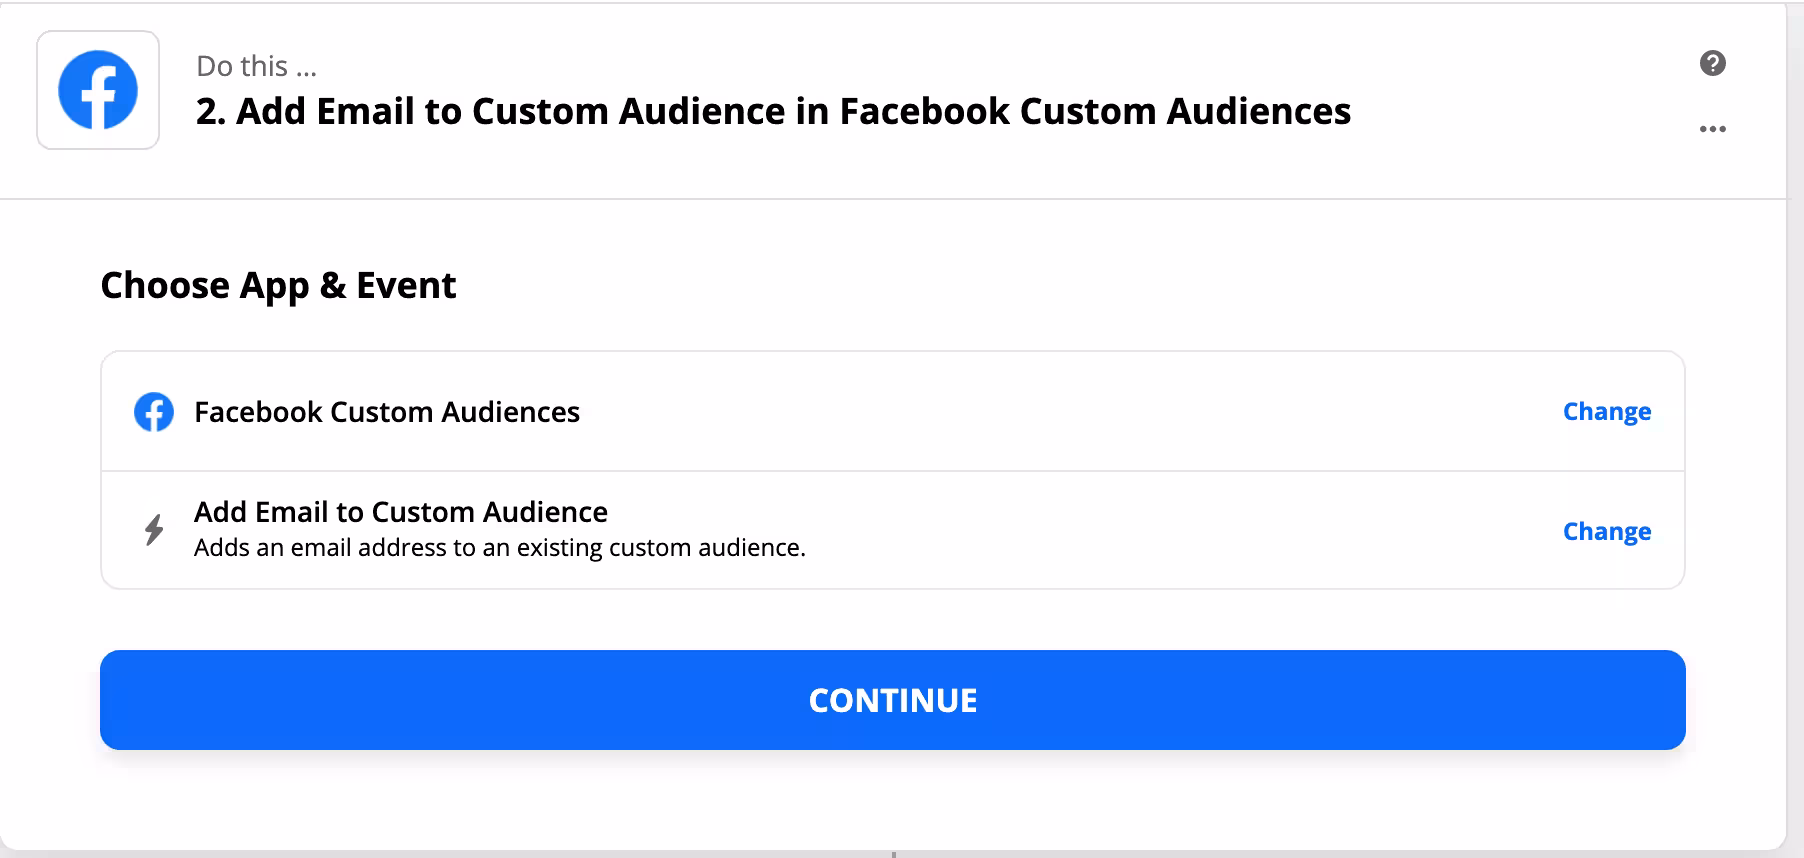Select the Add Email to Custom Audience event name
Image resolution: width=1804 pixels, height=858 pixels.
401,512
